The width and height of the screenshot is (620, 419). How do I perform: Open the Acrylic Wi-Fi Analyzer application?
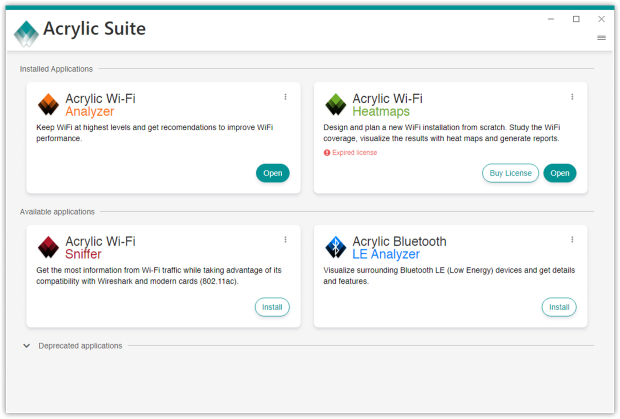coord(272,173)
